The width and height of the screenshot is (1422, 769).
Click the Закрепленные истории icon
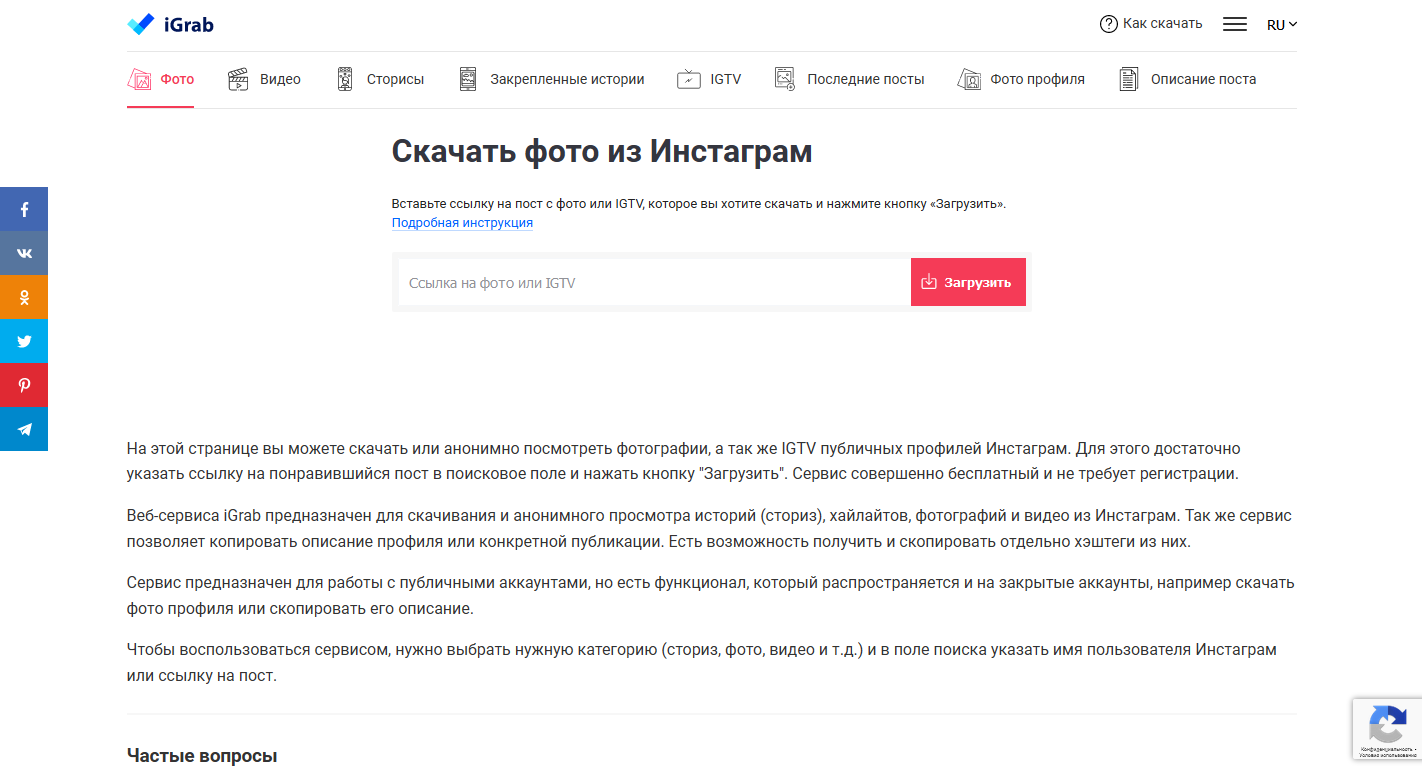click(468, 79)
